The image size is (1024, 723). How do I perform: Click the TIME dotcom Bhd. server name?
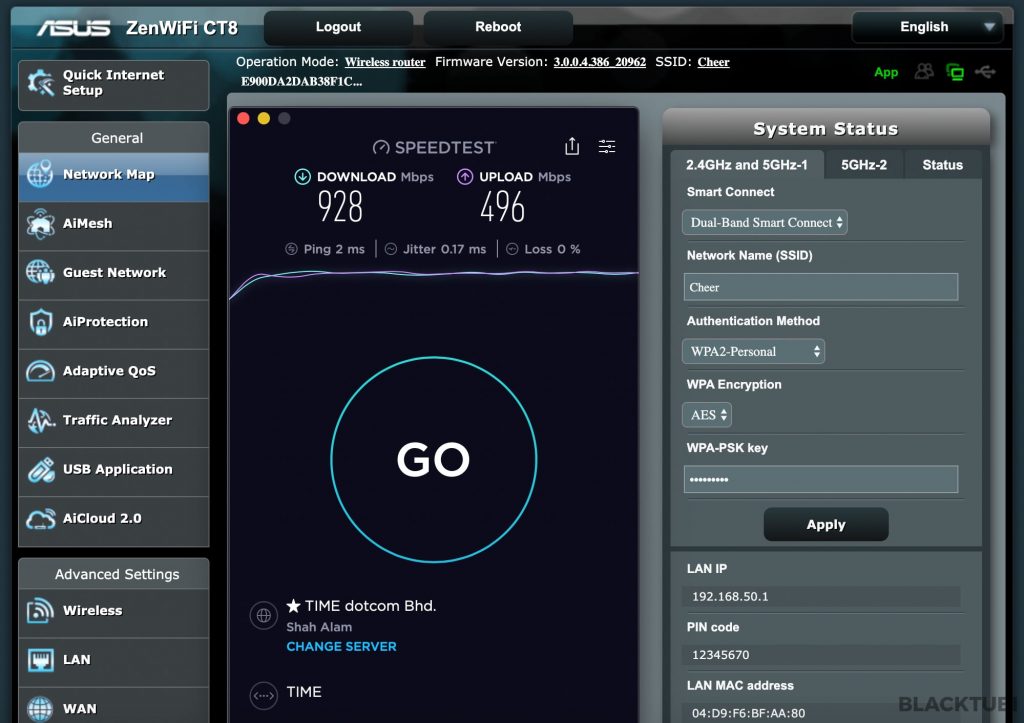(x=370, y=606)
